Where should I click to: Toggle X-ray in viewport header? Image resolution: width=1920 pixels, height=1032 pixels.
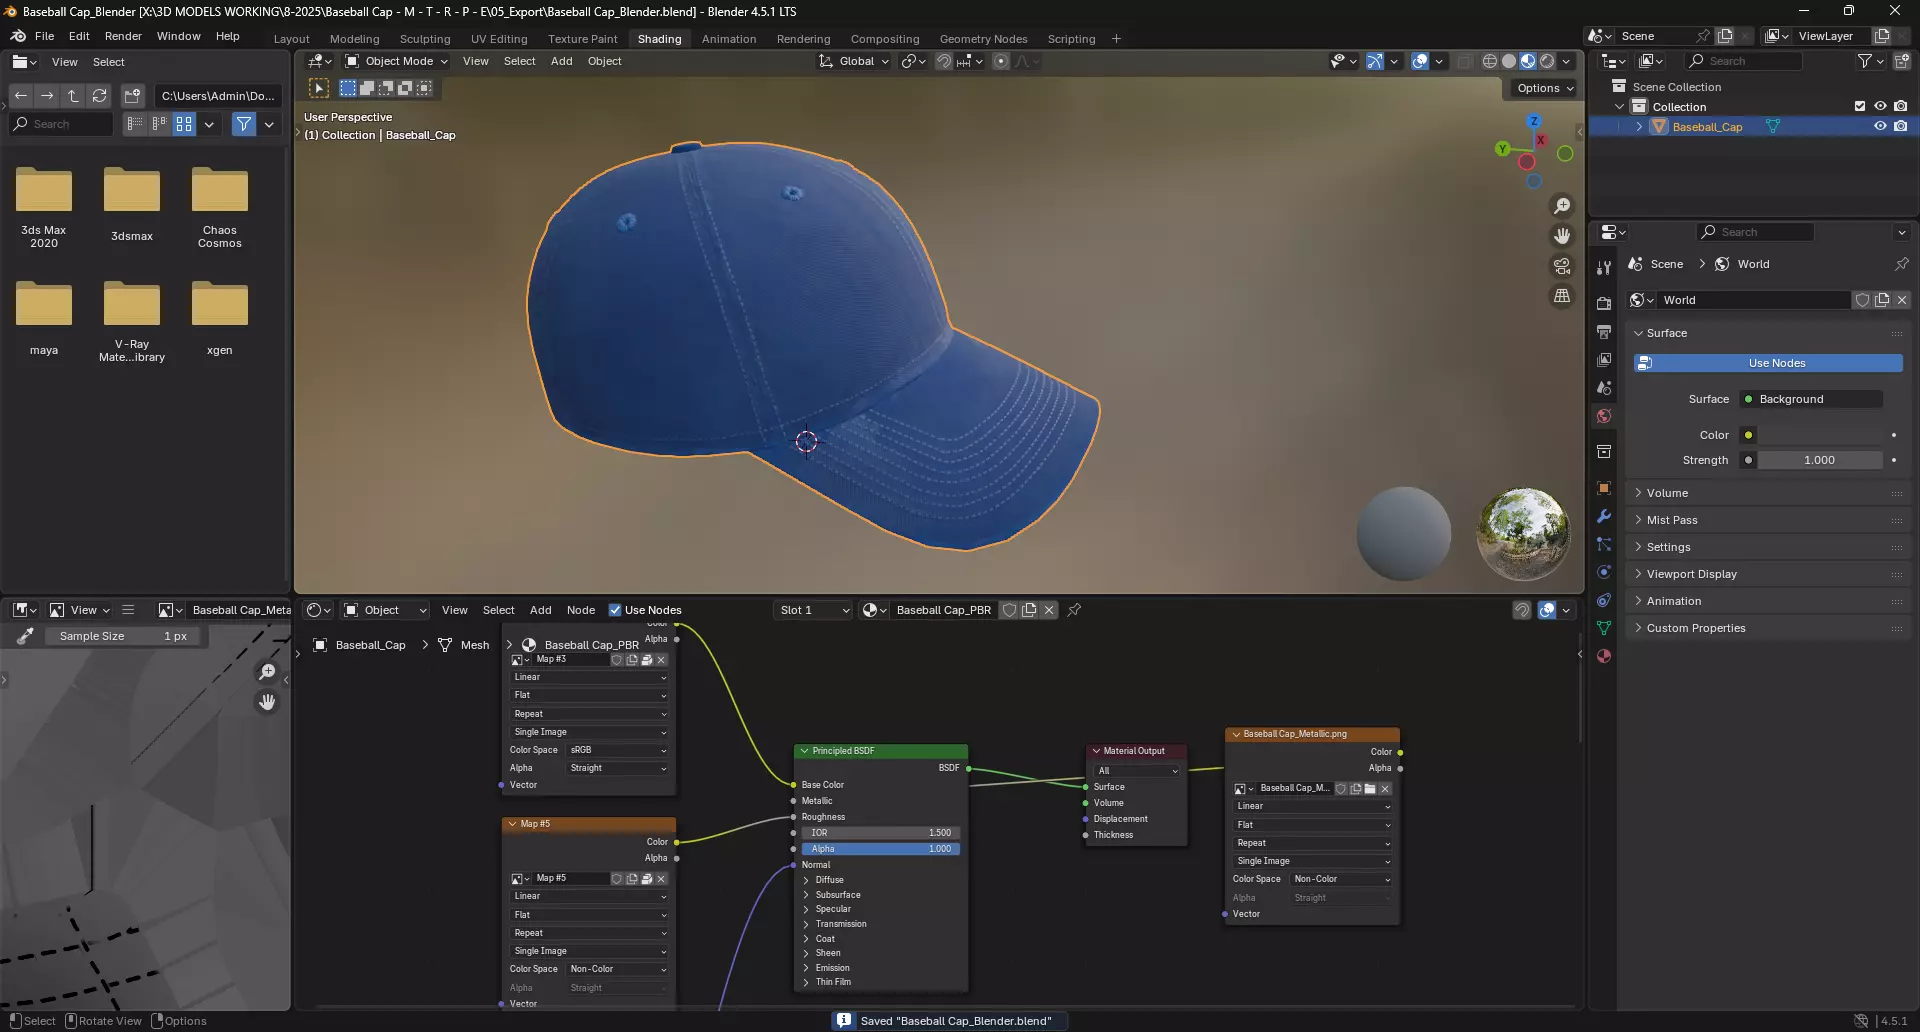pyautogui.click(x=1465, y=61)
